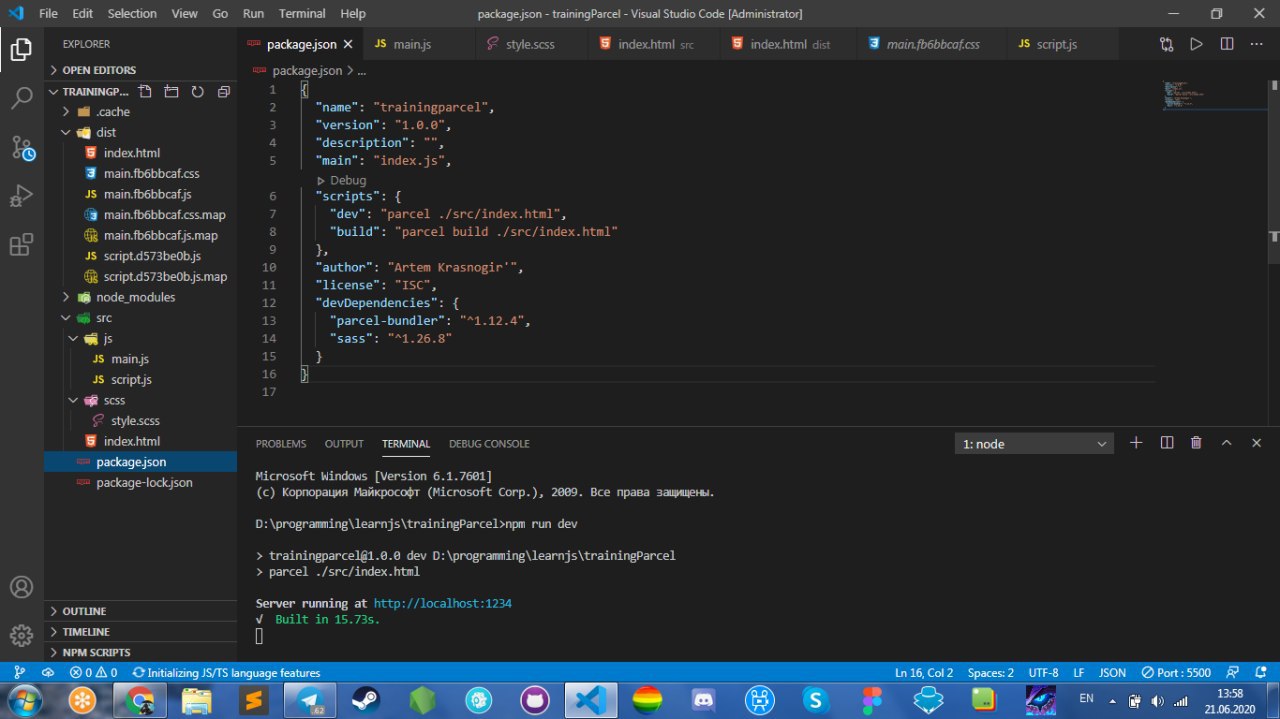Switch to the Output panel tab
This screenshot has height=719, width=1280.
(x=344, y=444)
